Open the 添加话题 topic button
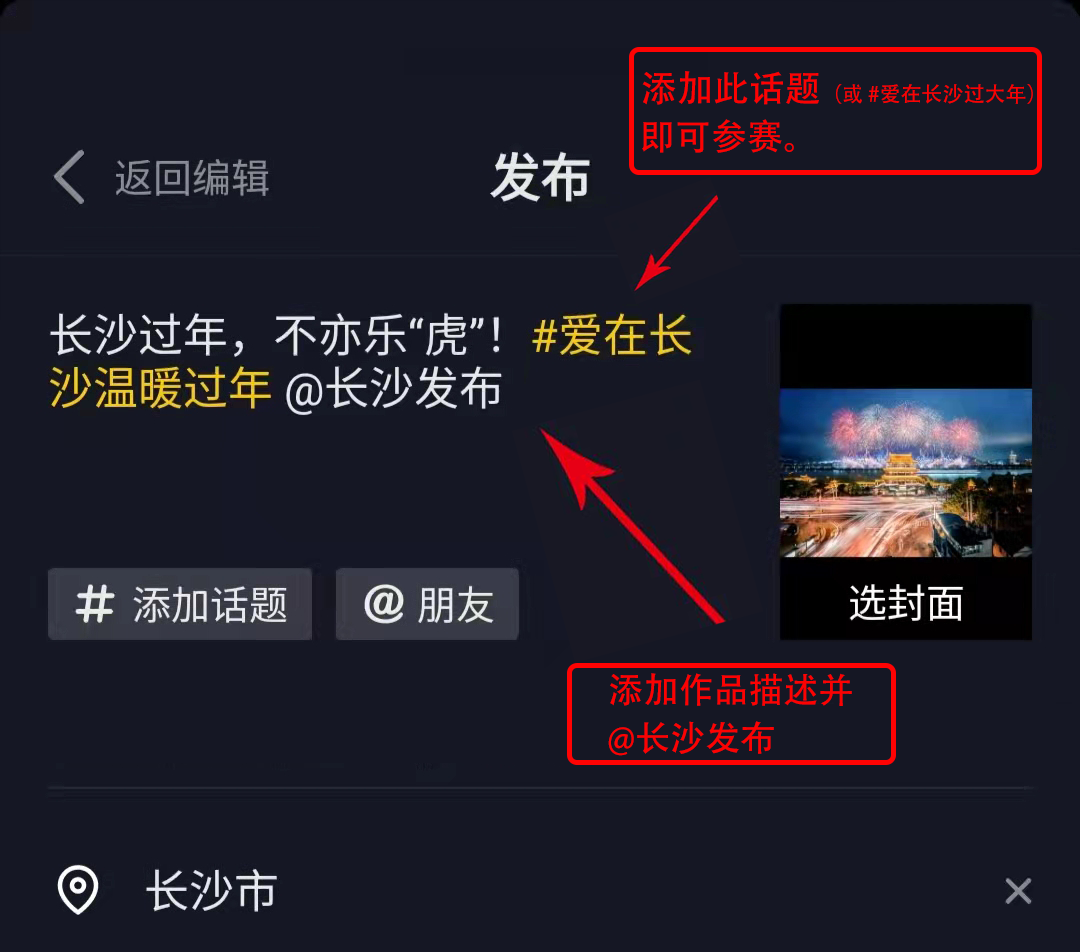1080x952 pixels. 180,604
